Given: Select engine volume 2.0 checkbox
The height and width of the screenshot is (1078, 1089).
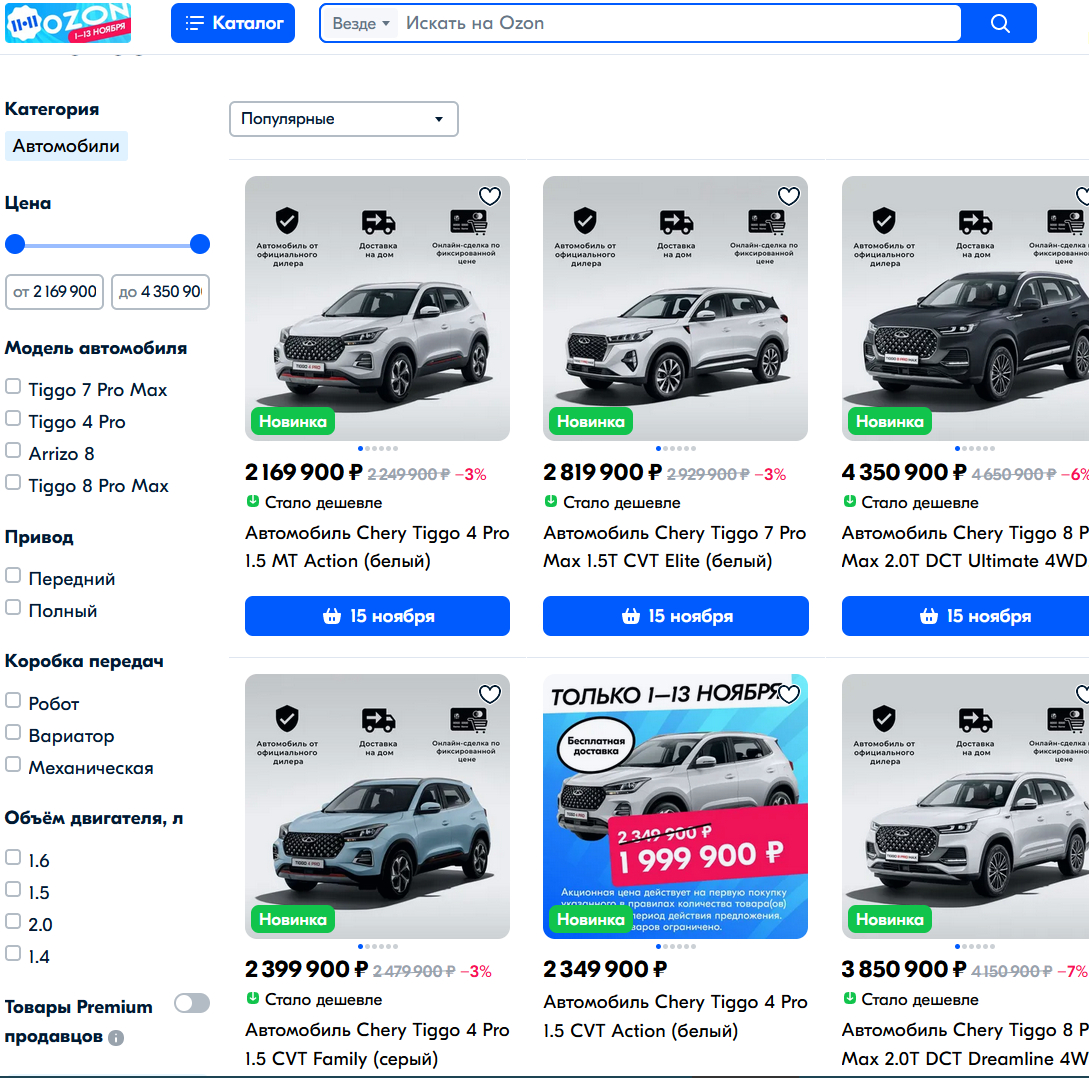Looking at the screenshot, I should point(13,922).
